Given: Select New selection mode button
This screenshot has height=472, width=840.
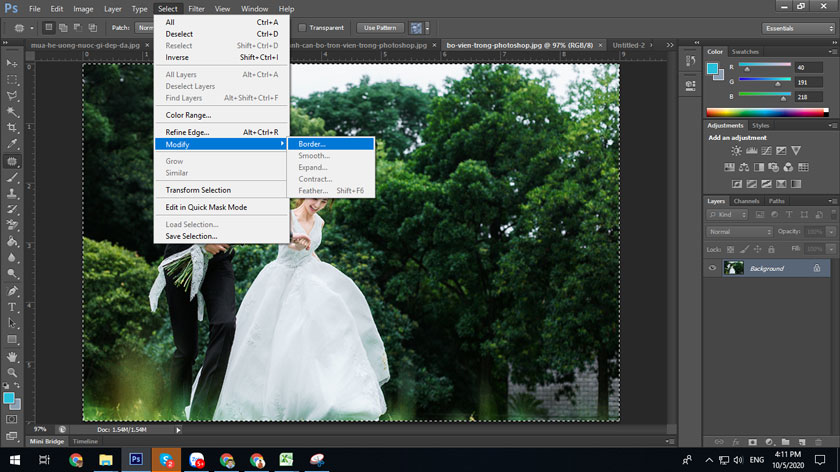Looking at the screenshot, I should coord(49,28).
